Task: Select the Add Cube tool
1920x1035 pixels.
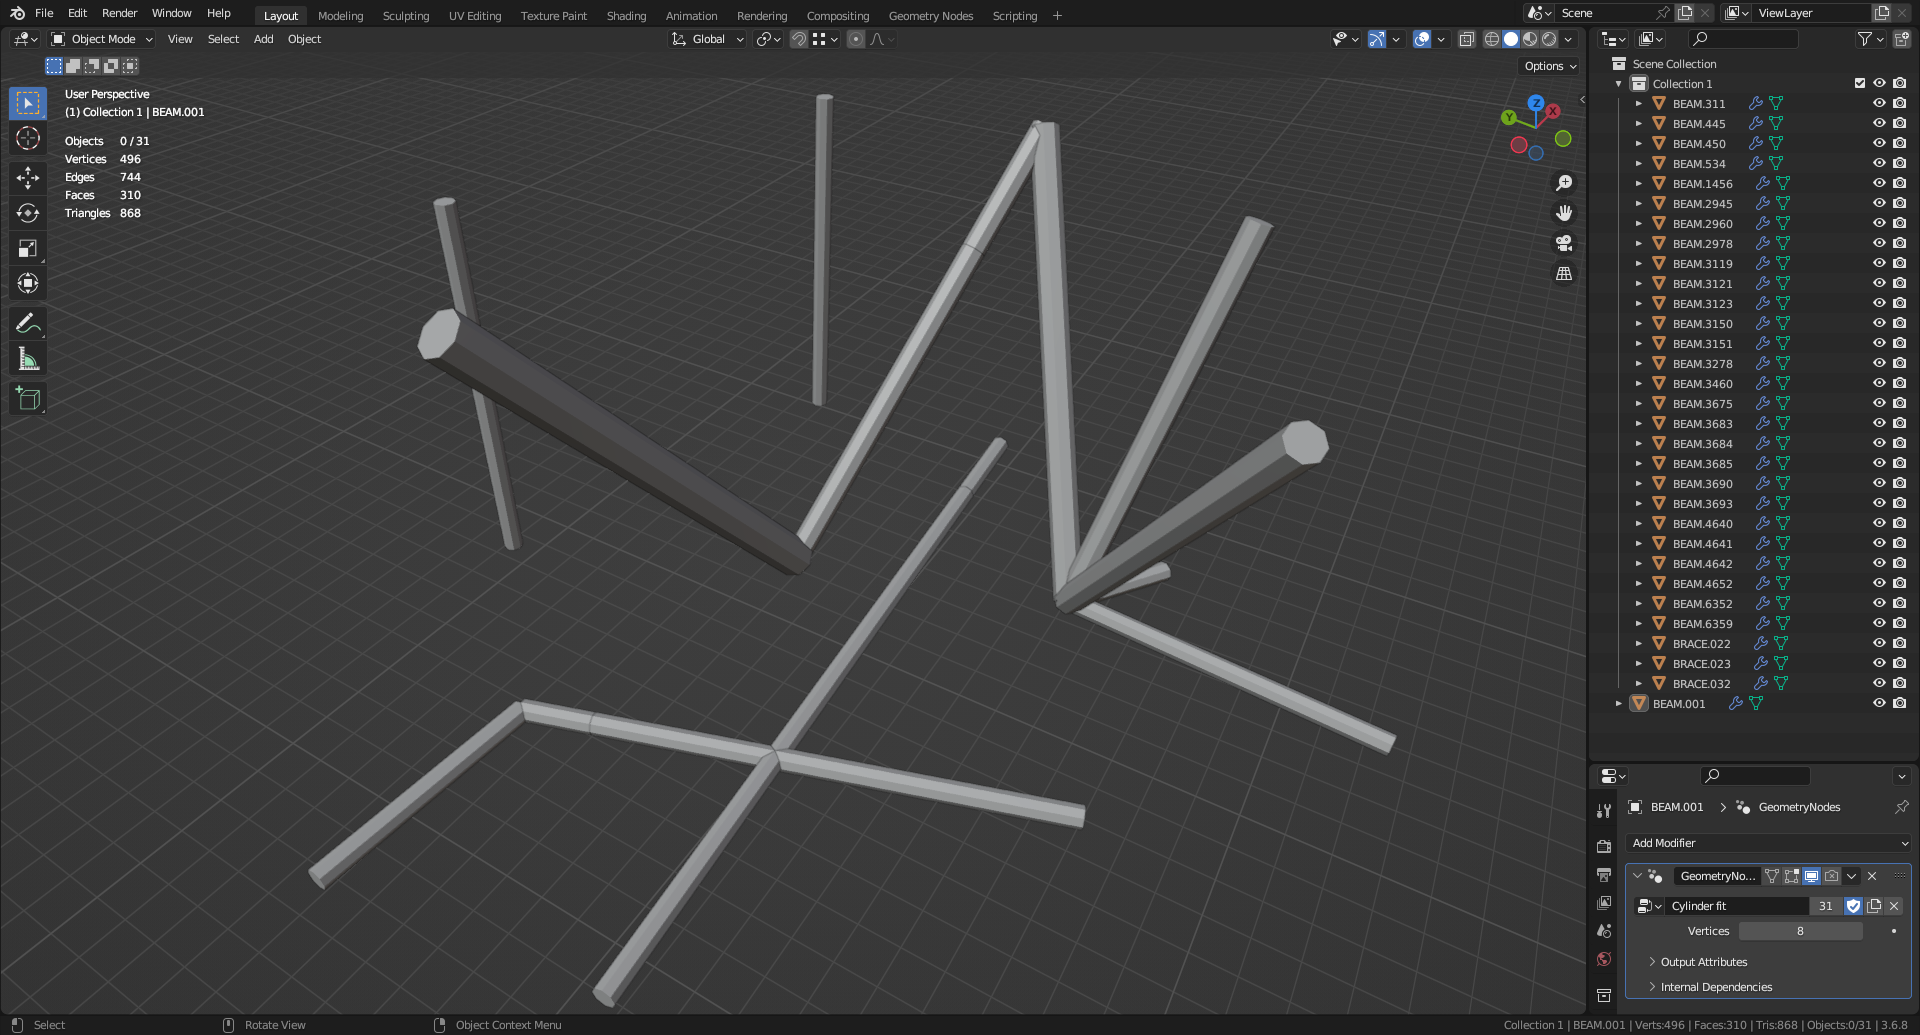Action: 28,398
